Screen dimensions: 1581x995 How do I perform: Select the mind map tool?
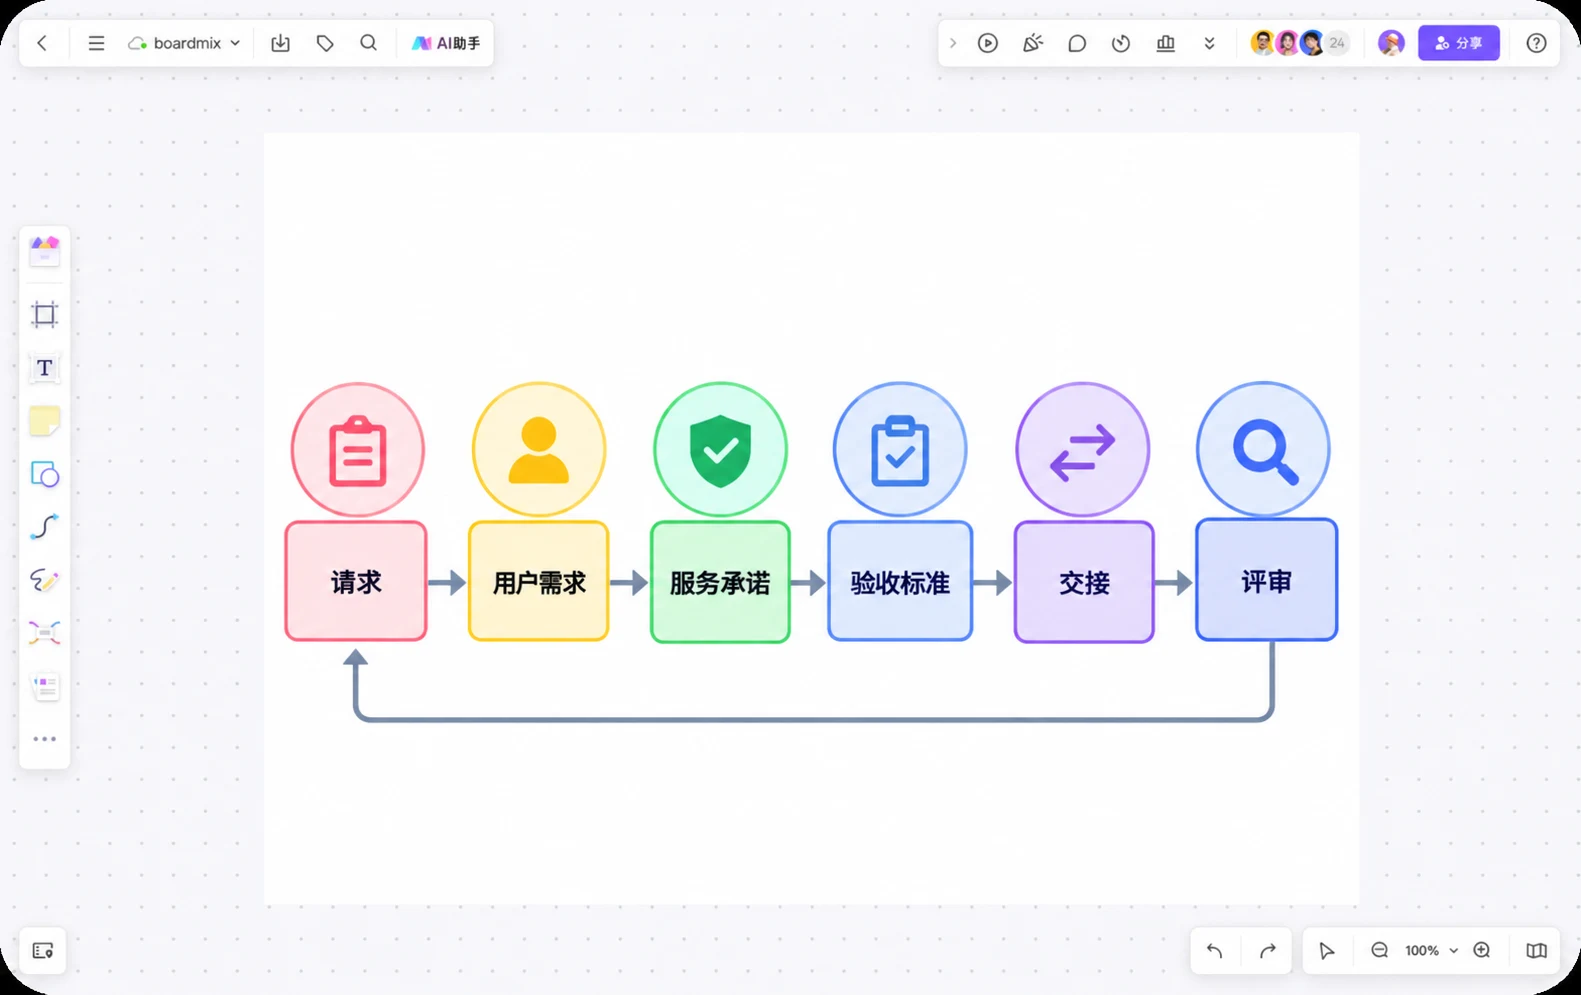45,633
